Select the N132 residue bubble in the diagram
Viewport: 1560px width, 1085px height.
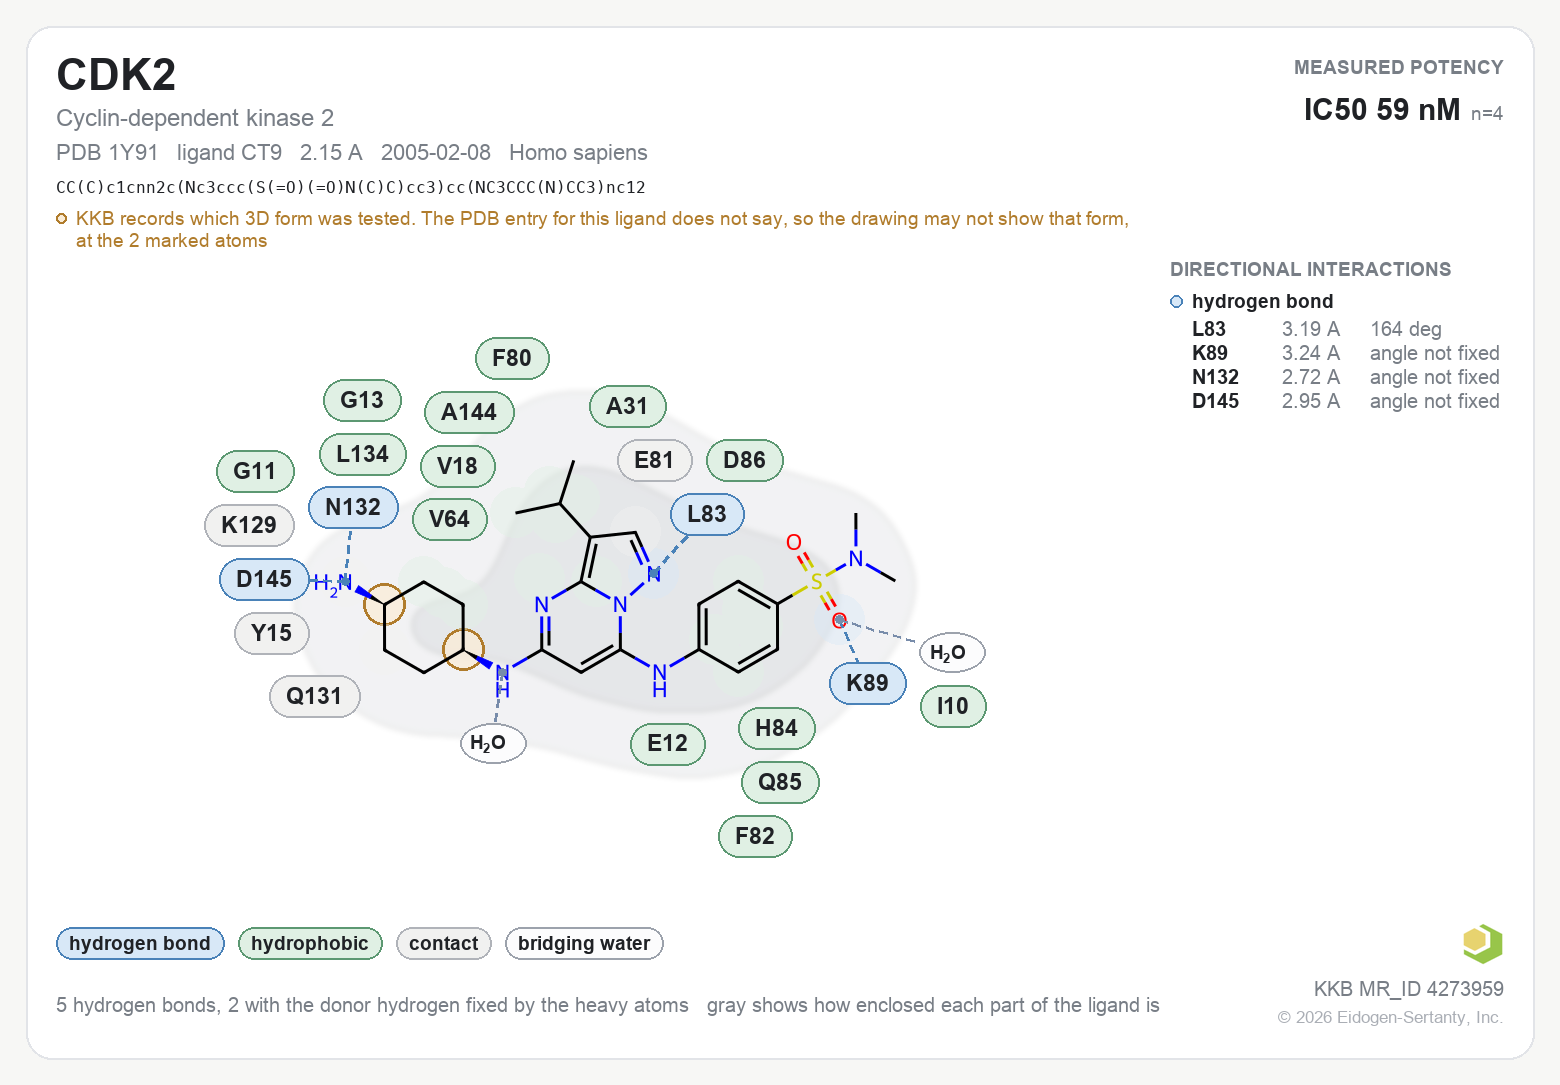coord(353,507)
